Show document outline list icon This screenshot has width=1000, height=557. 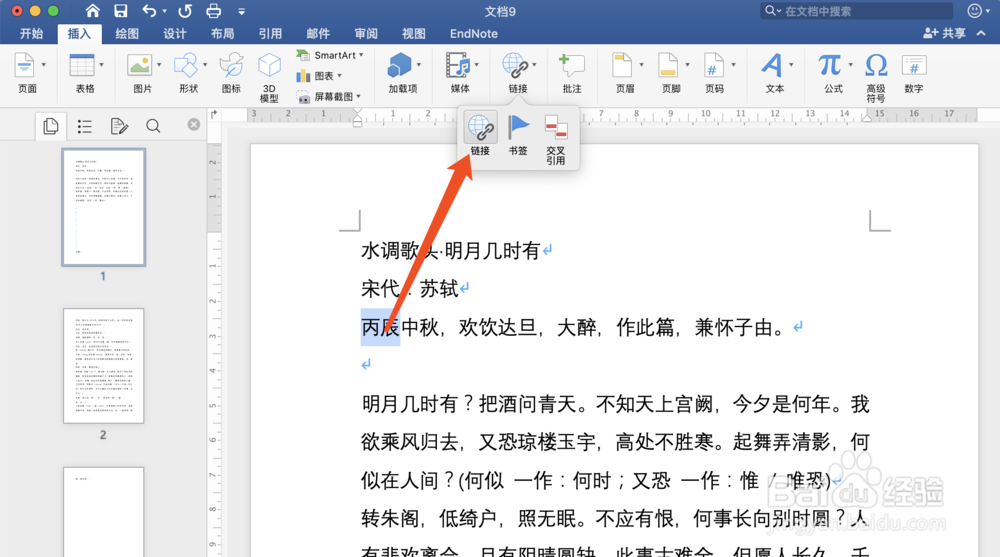point(85,126)
